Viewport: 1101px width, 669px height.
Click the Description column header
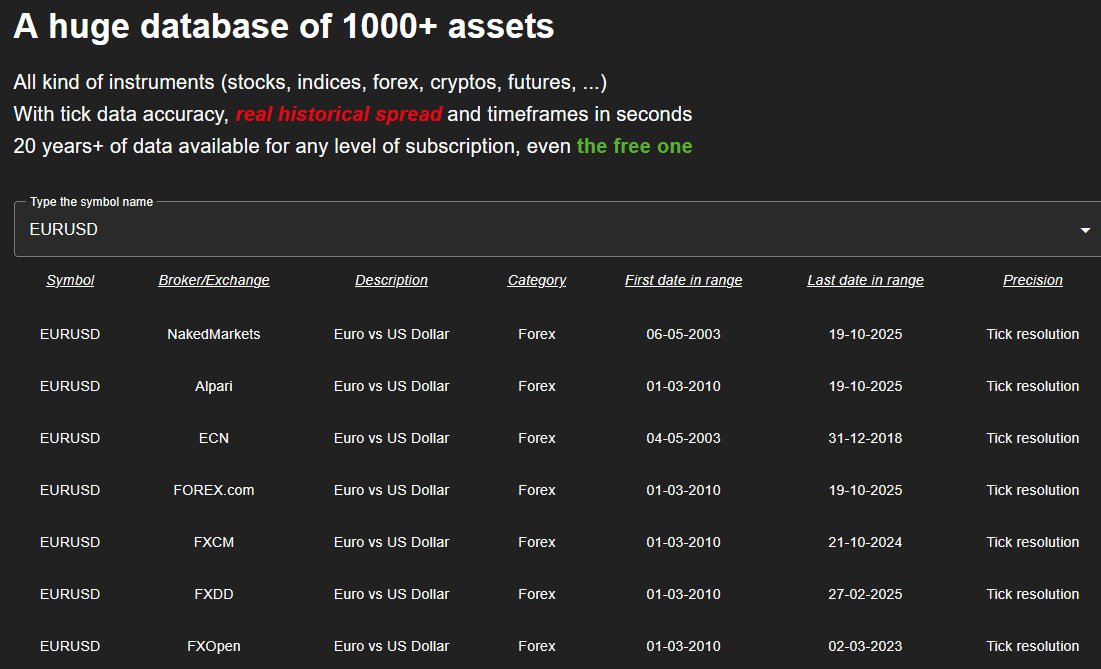click(391, 280)
